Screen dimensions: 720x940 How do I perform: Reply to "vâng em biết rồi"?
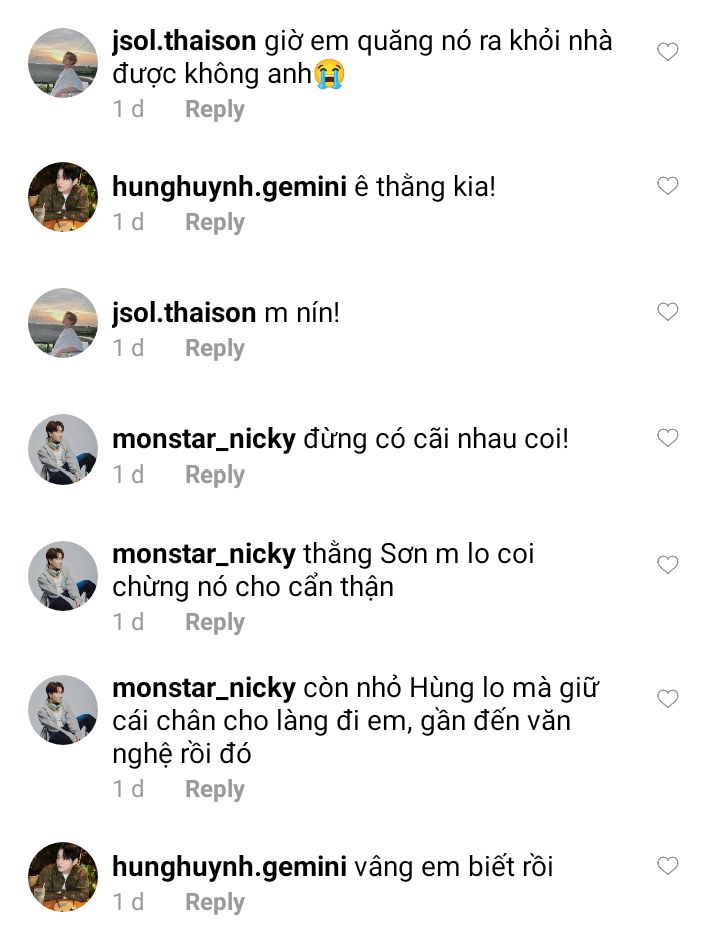coord(215,902)
